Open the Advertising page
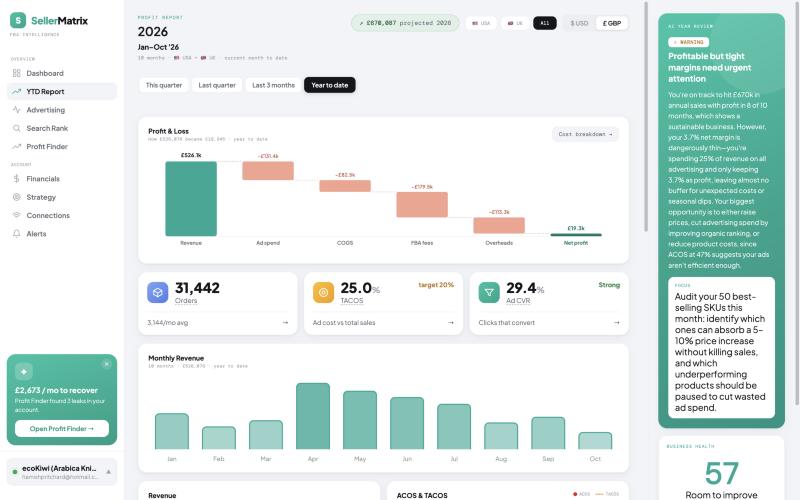The image size is (800, 500). (62, 110)
